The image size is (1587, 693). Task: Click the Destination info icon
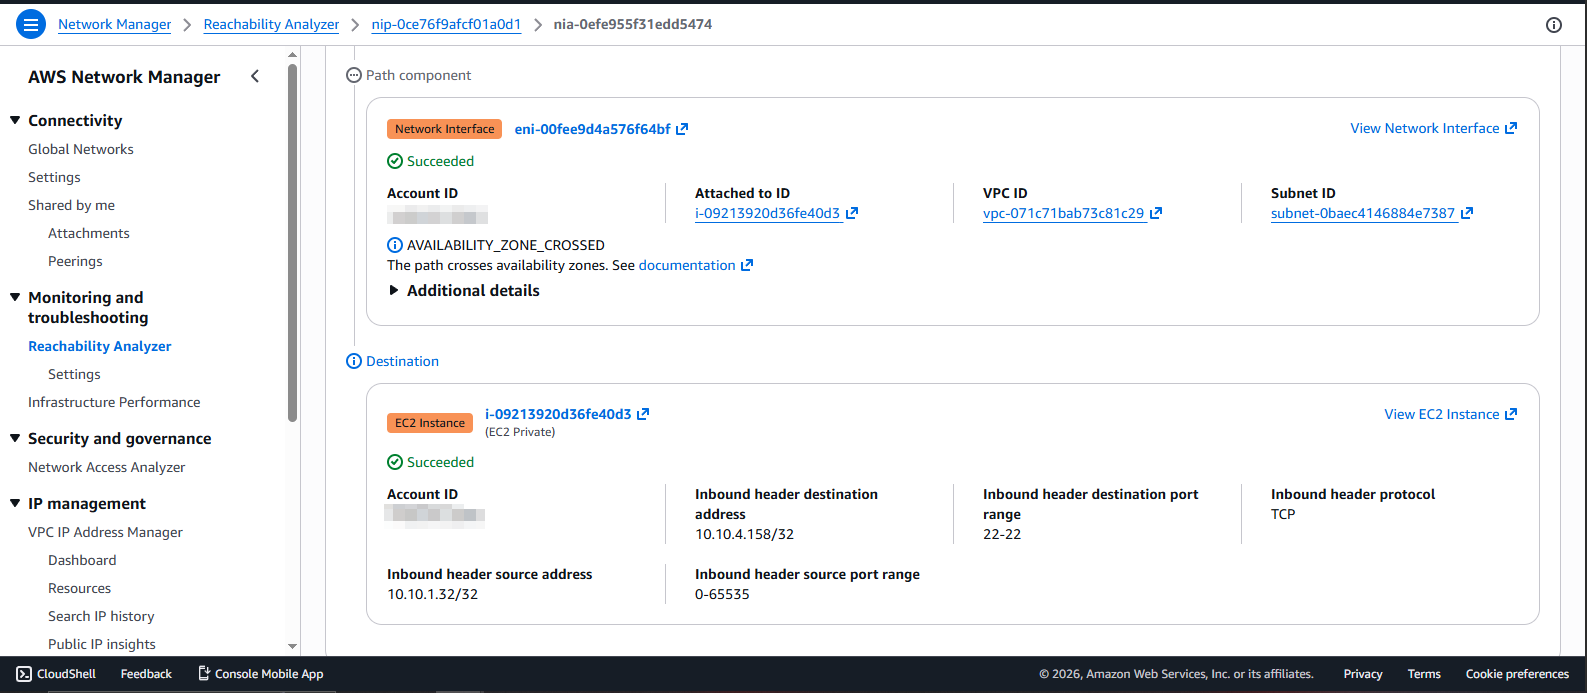pyautogui.click(x=354, y=361)
